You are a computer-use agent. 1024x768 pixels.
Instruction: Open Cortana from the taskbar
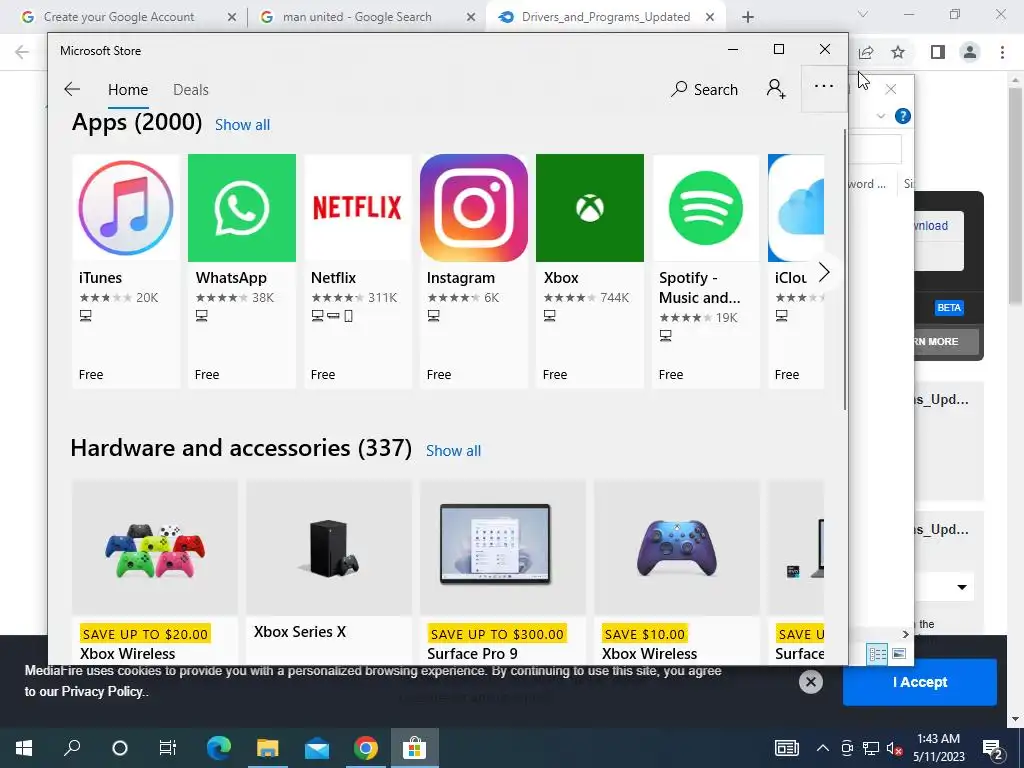[120, 748]
